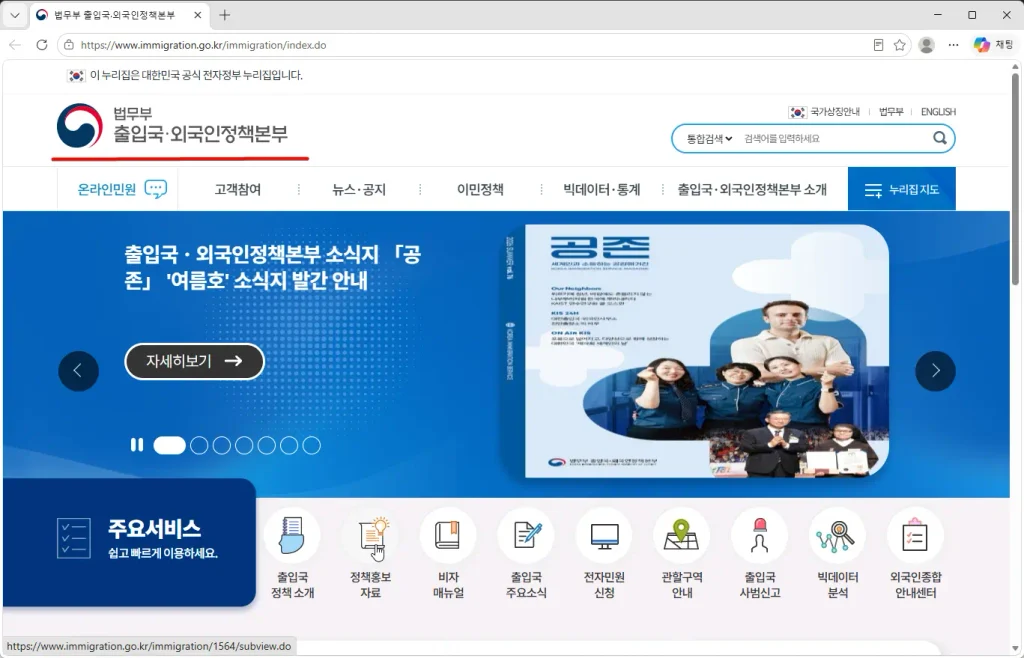The image size is (1024, 658).
Task: Click the browser refresh icon
Action: tap(42, 45)
